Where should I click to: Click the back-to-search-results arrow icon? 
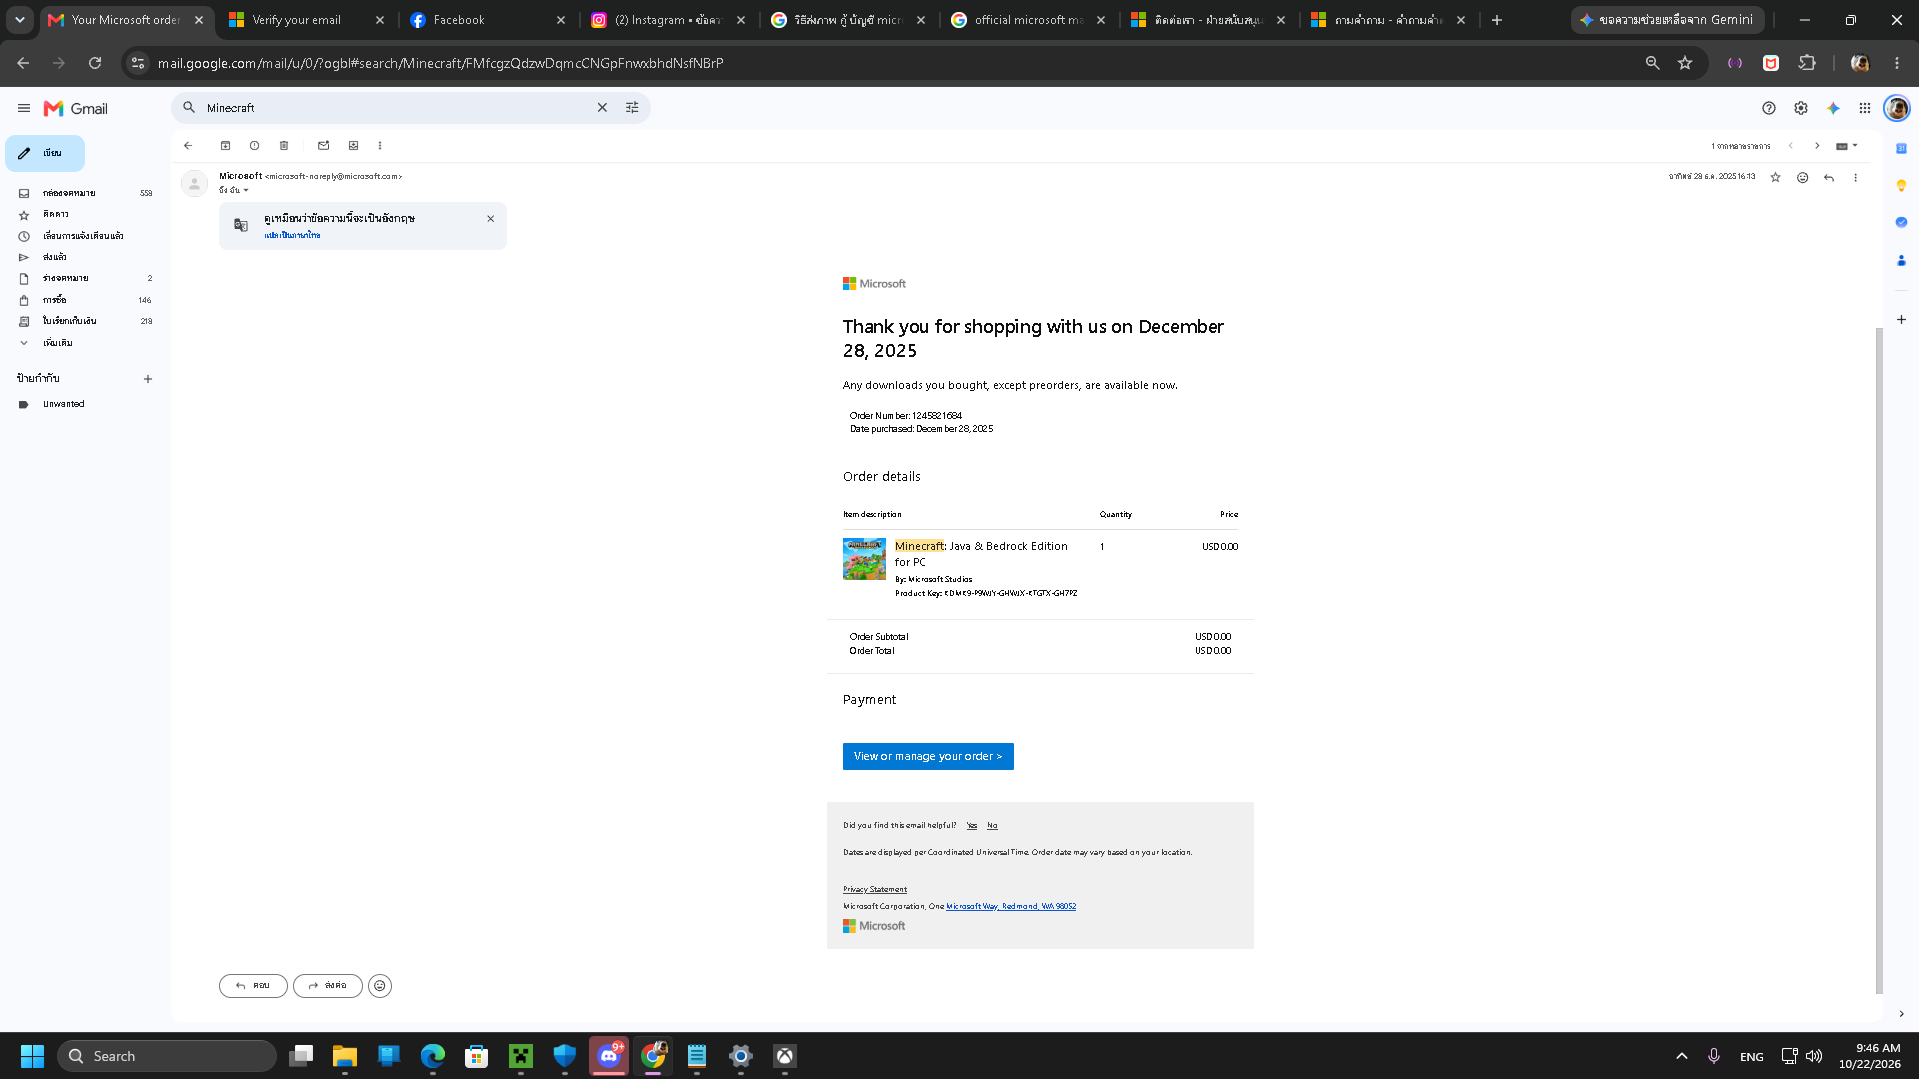tap(188, 146)
